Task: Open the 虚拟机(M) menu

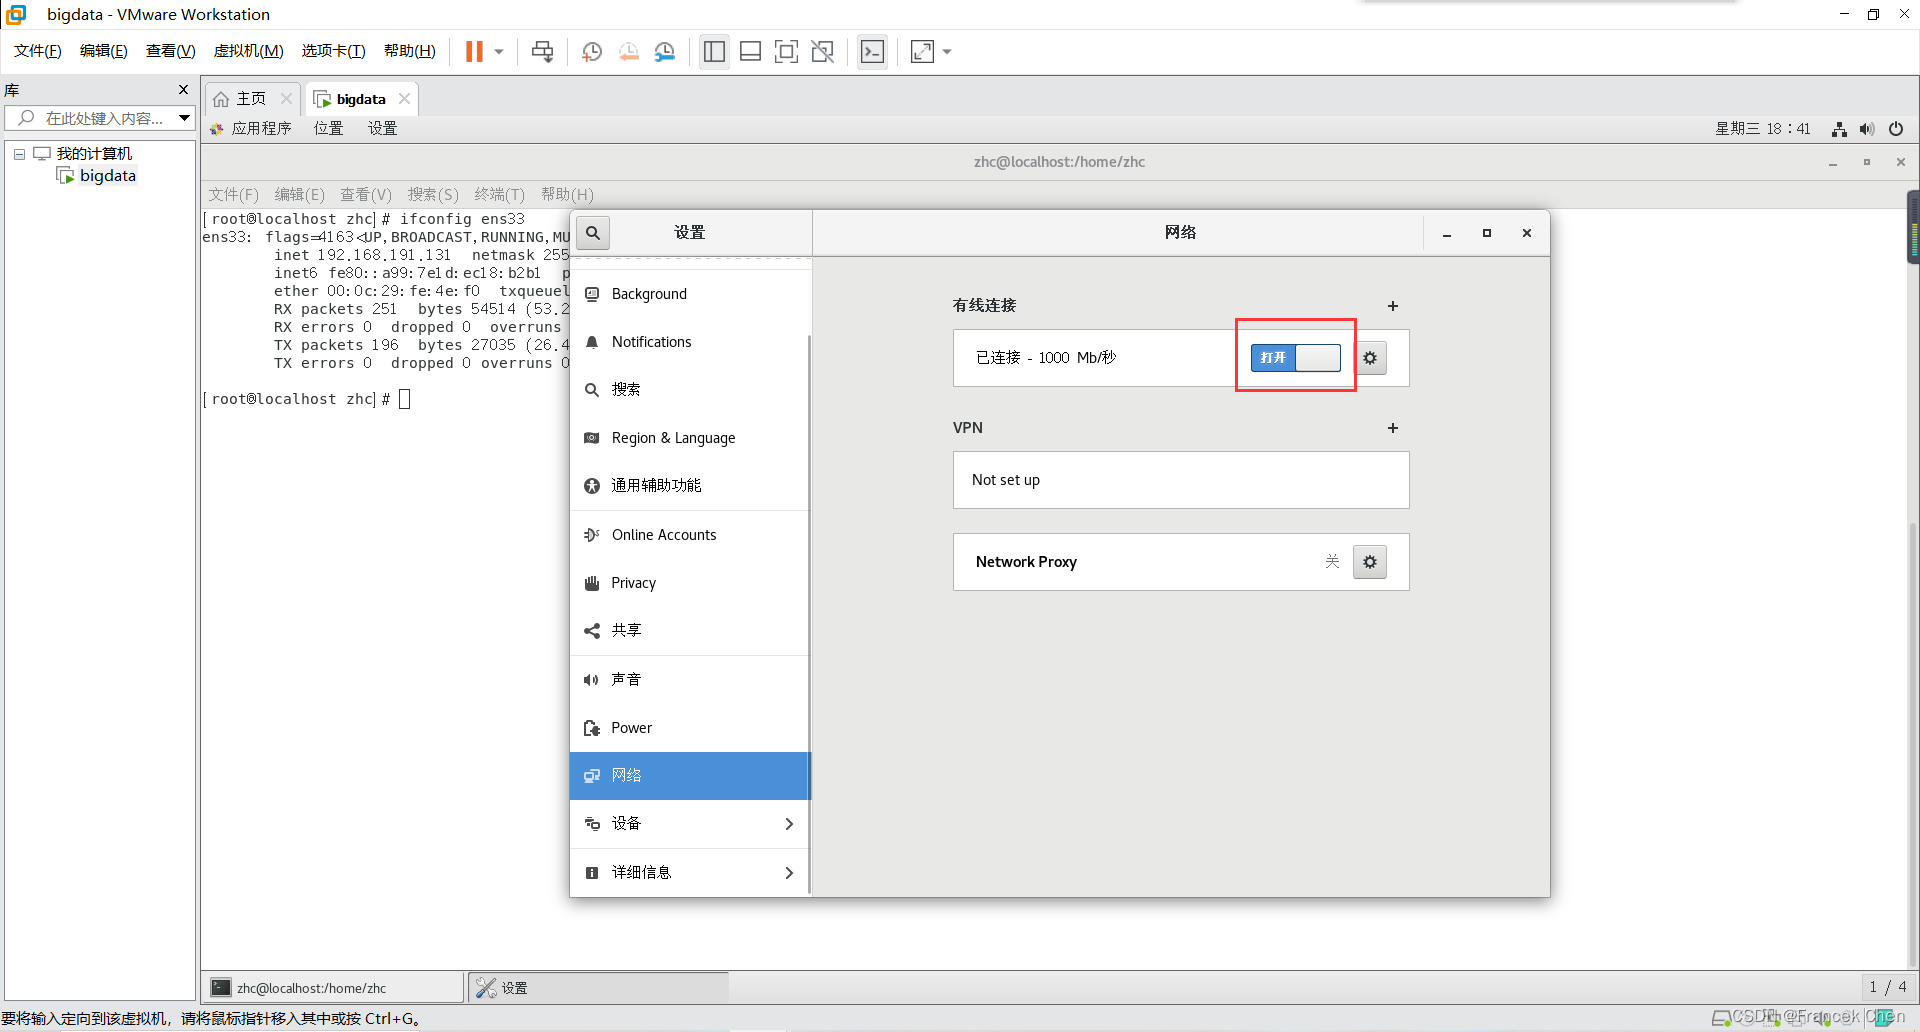Action: (x=248, y=51)
